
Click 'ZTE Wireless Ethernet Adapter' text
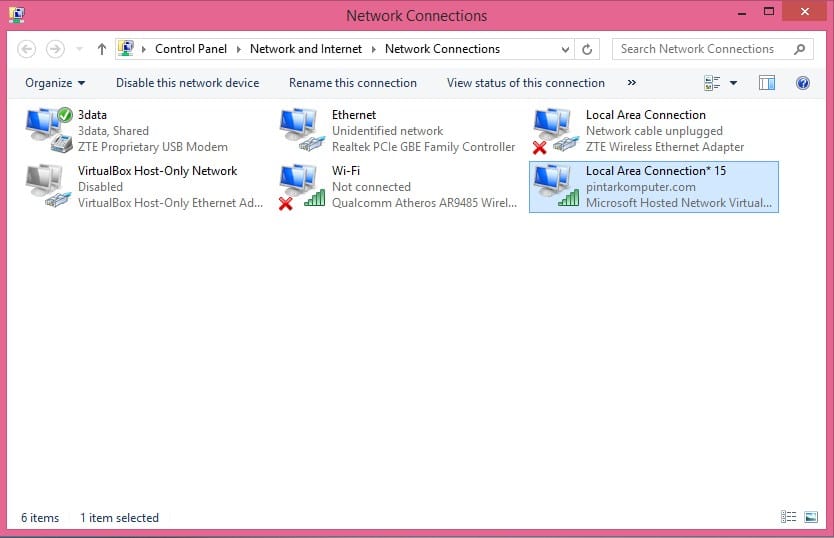pyautogui.click(x=665, y=147)
